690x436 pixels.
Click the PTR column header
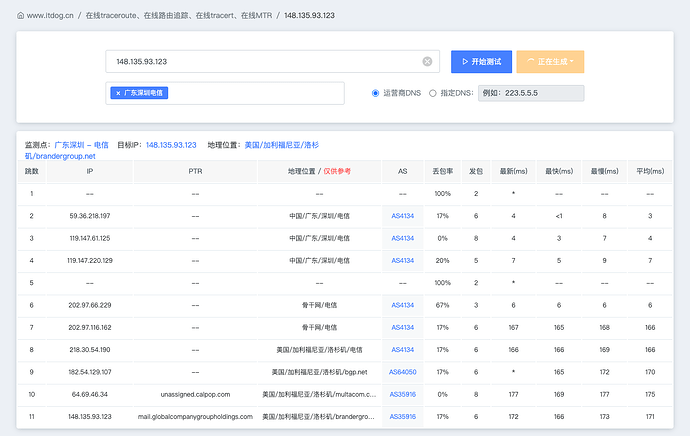[195, 171]
